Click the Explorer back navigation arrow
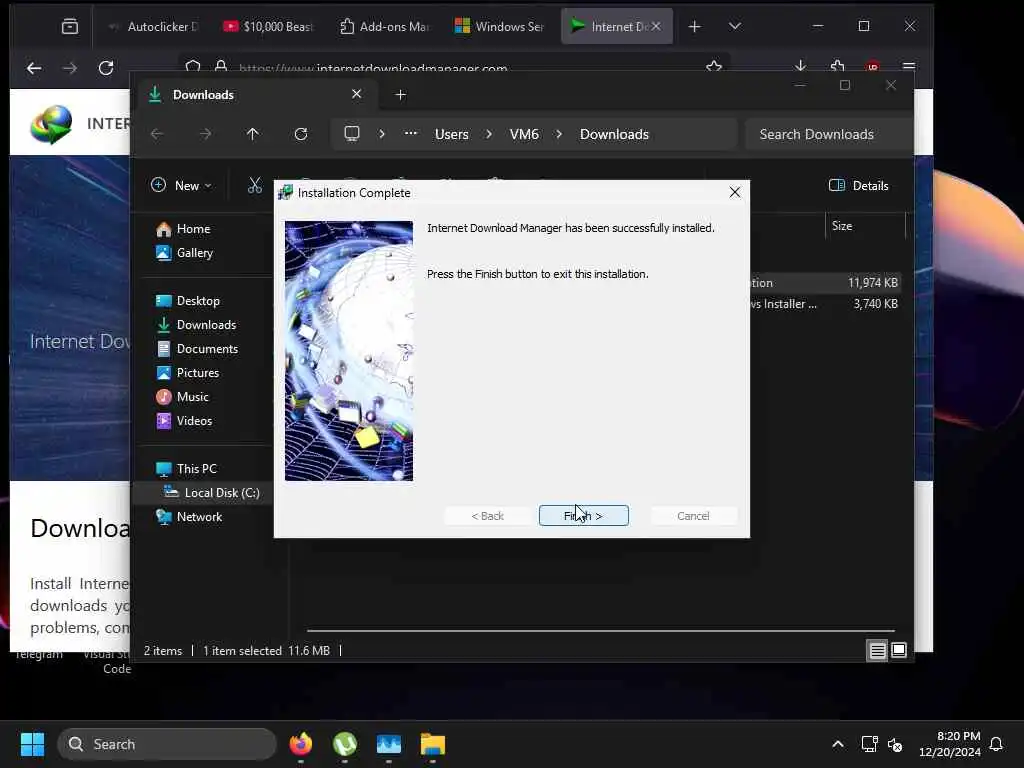This screenshot has width=1024, height=768. [x=157, y=134]
